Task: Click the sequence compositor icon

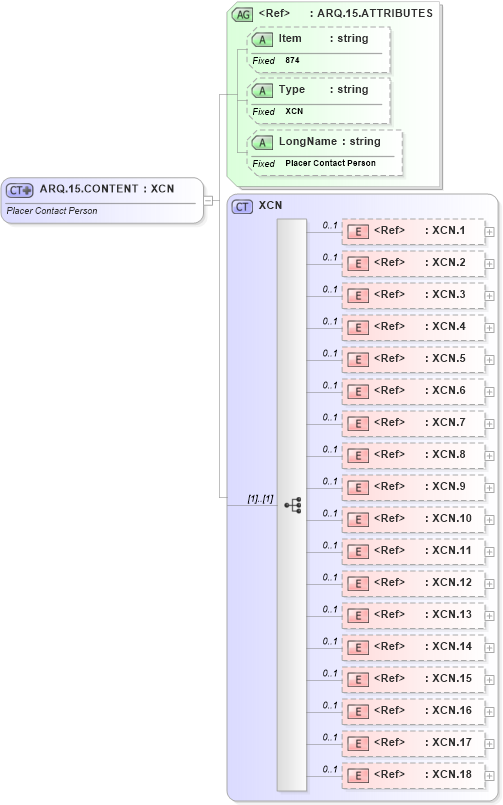Action: [x=293, y=505]
